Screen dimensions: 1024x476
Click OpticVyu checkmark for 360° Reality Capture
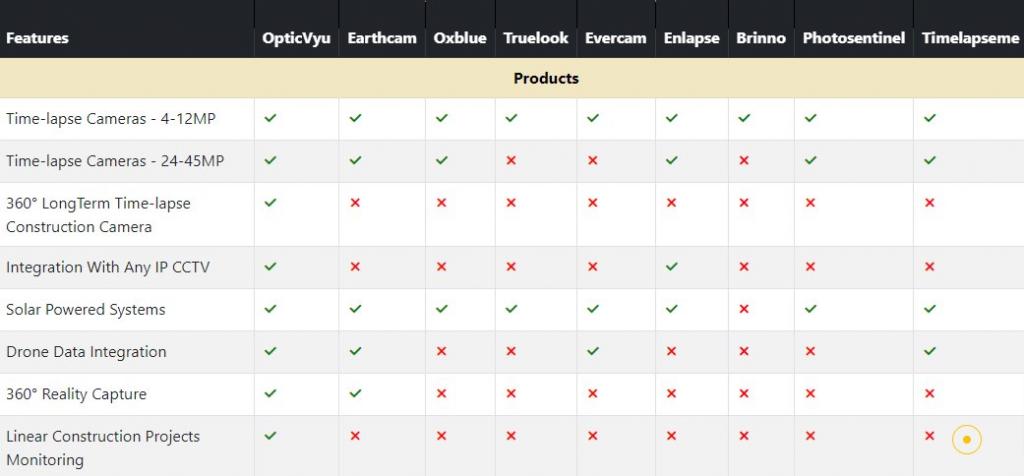270,393
